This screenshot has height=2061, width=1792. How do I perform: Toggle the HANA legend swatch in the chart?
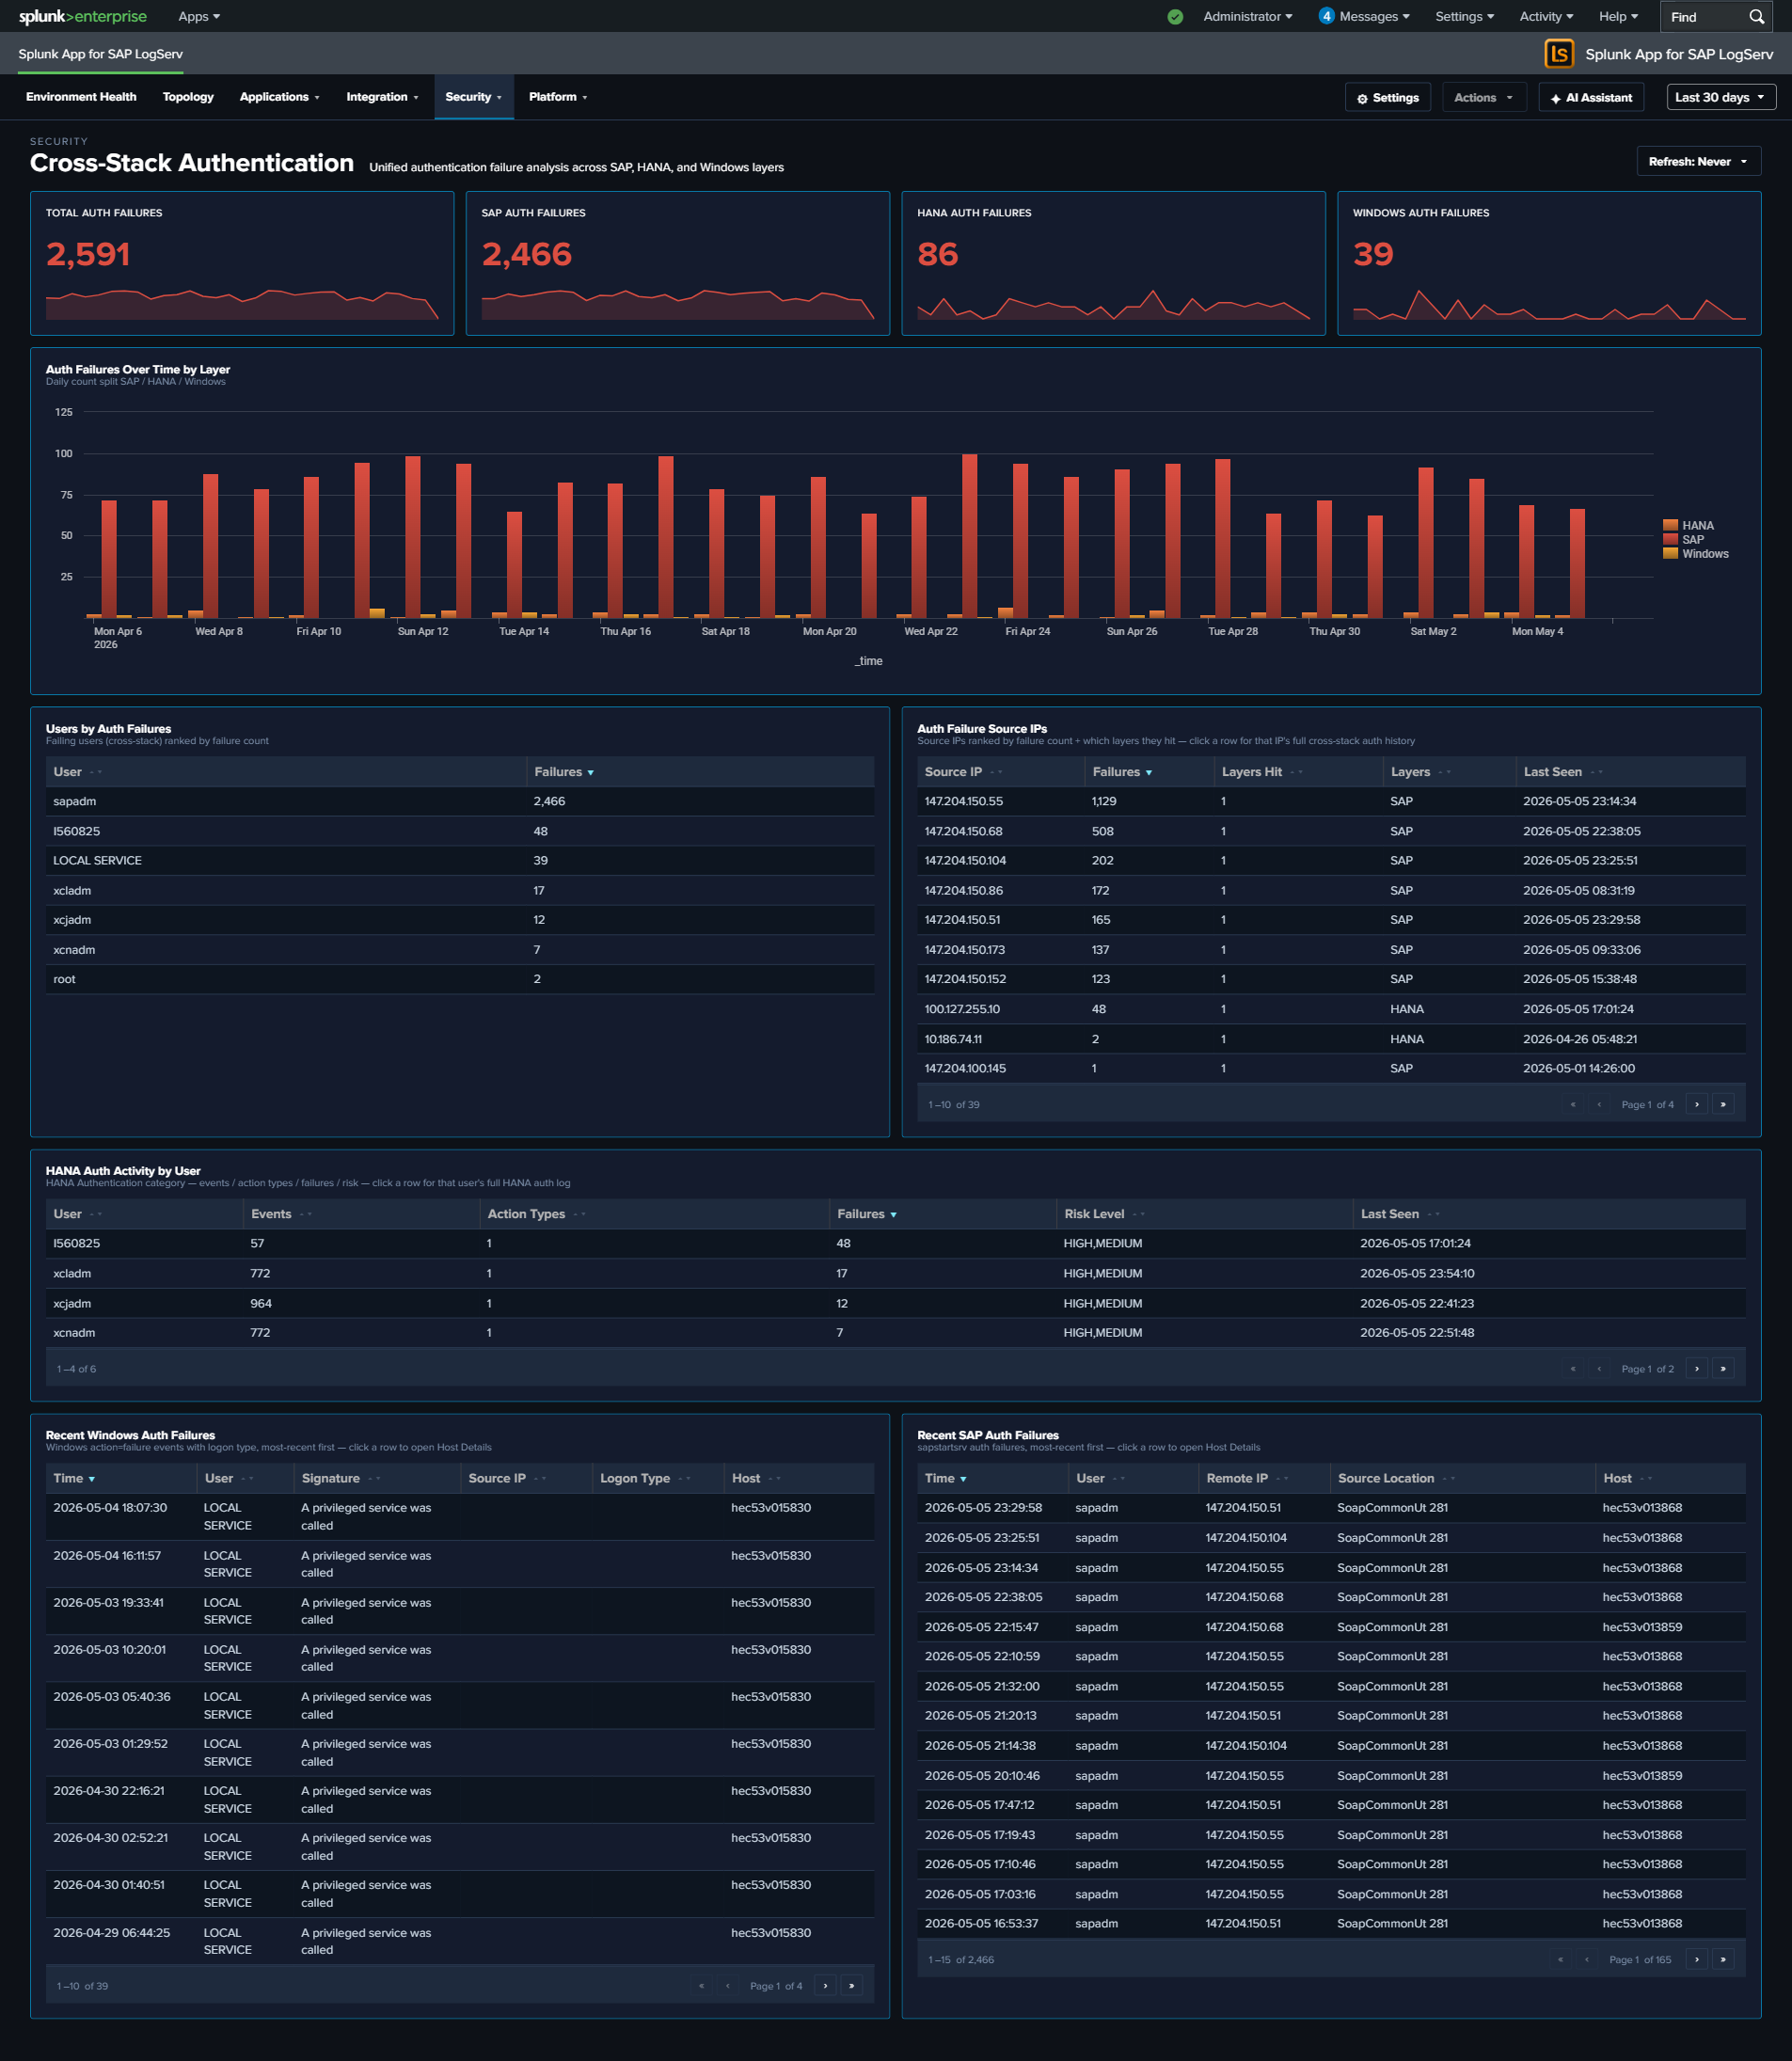[x=1670, y=525]
